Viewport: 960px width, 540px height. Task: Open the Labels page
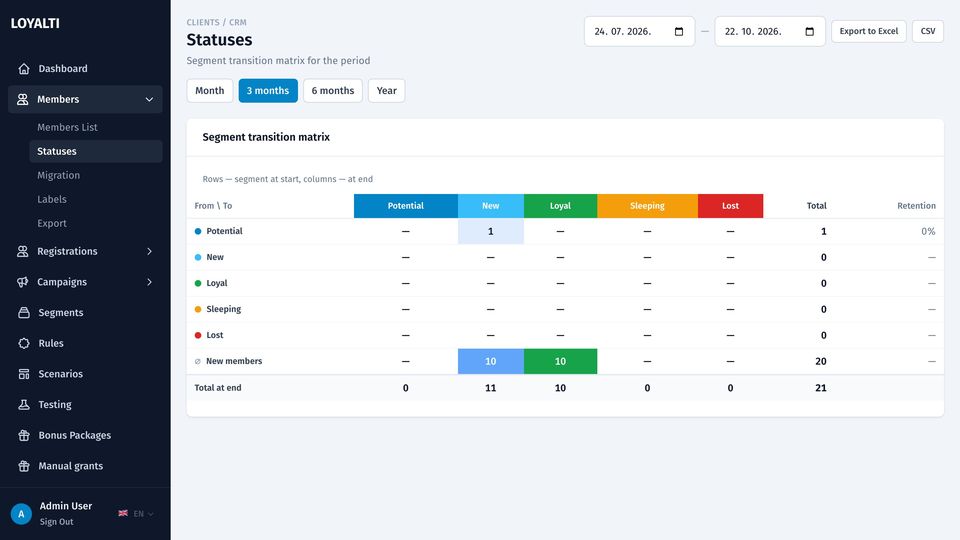pyautogui.click(x=51, y=199)
